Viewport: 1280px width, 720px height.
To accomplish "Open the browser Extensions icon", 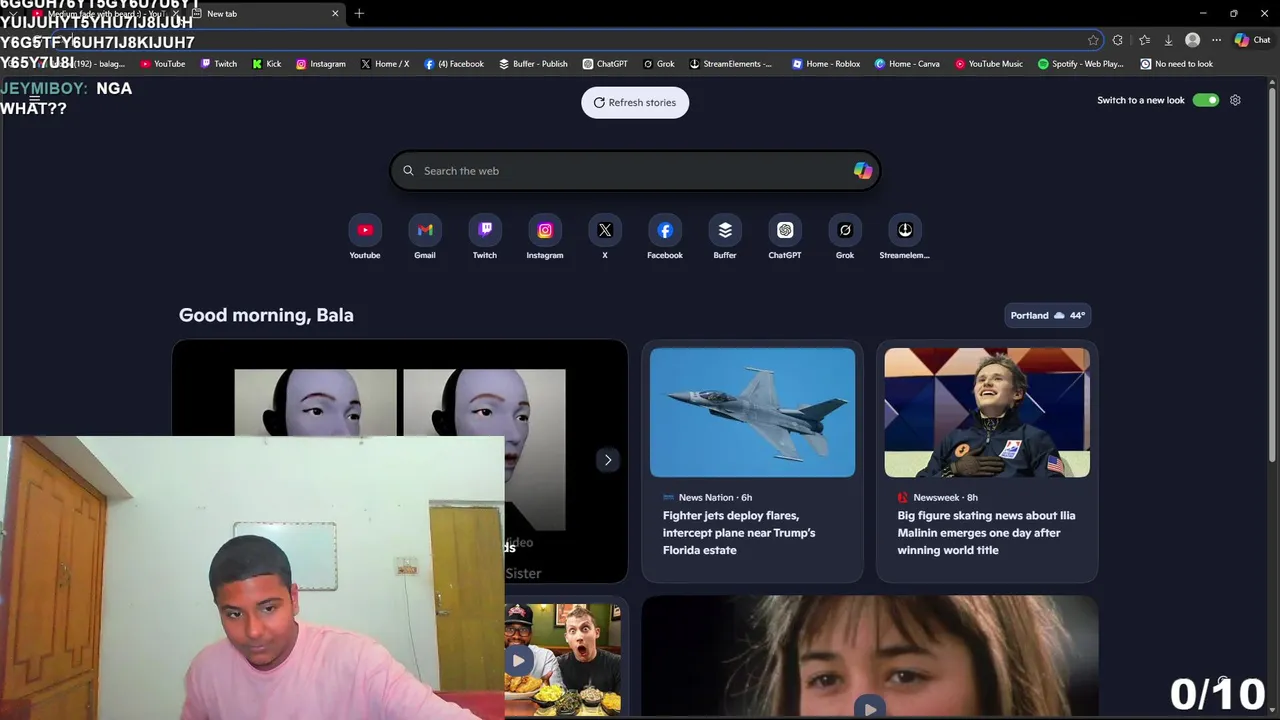I will coord(1118,40).
